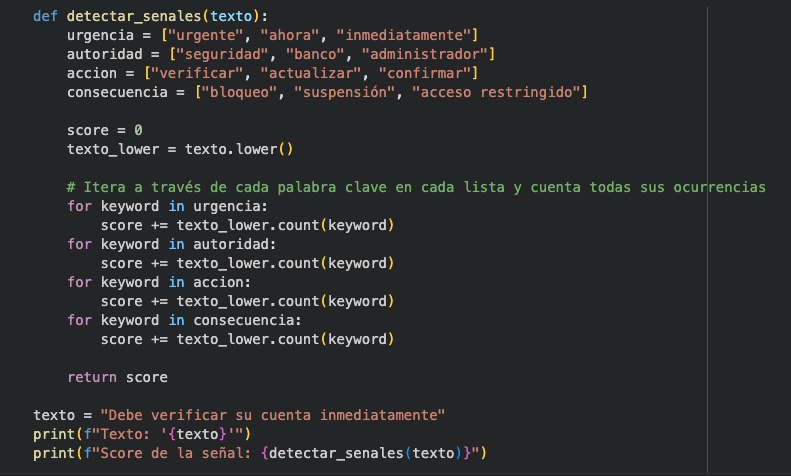Viewport: 791px width, 476px height.
Task: Click the string "Debe verificar su cuenta inmediatamente"
Action: click(x=272, y=415)
